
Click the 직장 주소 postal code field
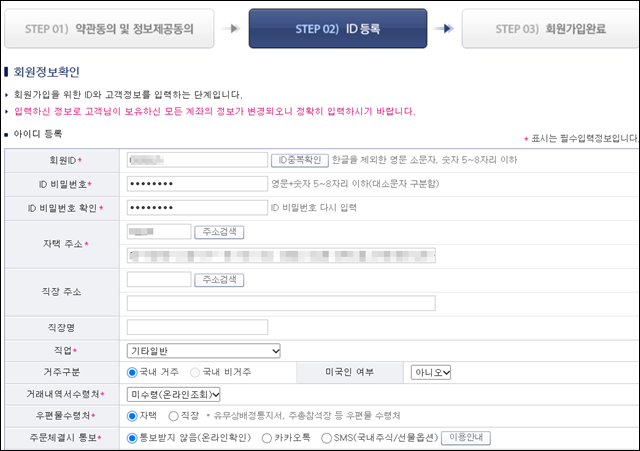(159, 279)
